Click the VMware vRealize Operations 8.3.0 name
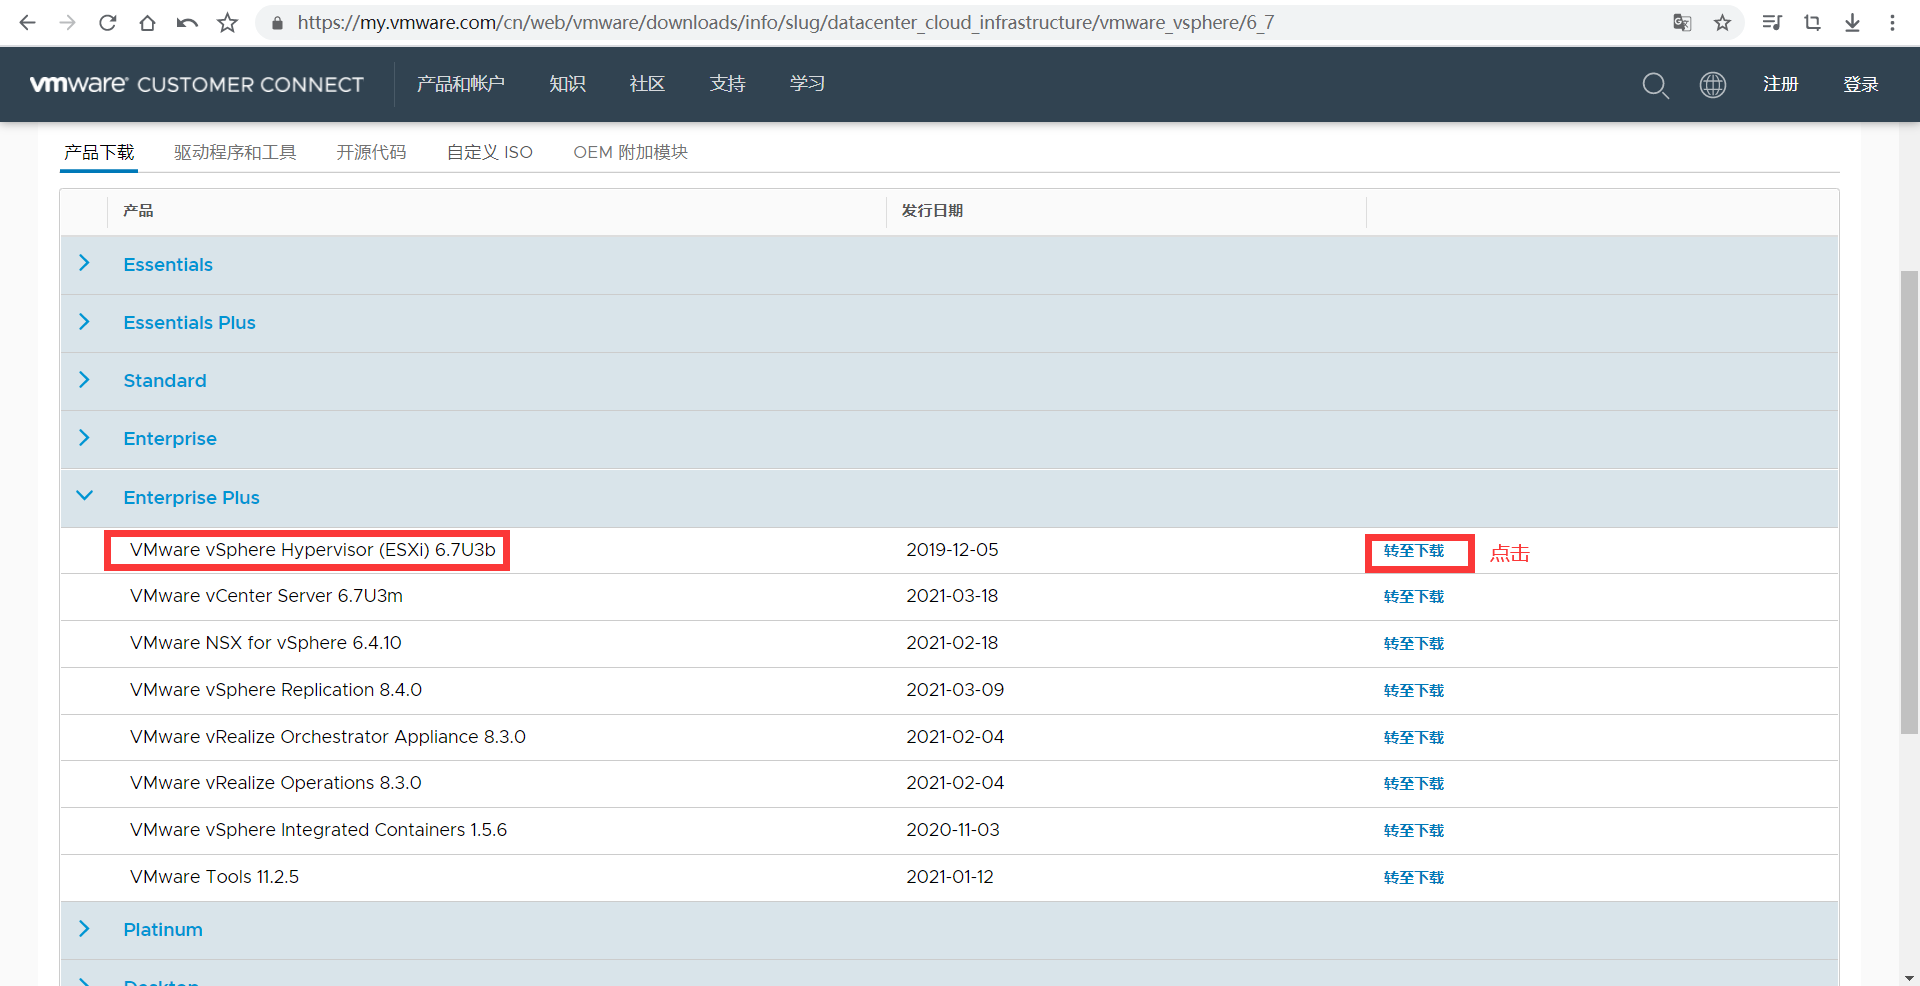Image resolution: width=1920 pixels, height=986 pixels. (276, 783)
